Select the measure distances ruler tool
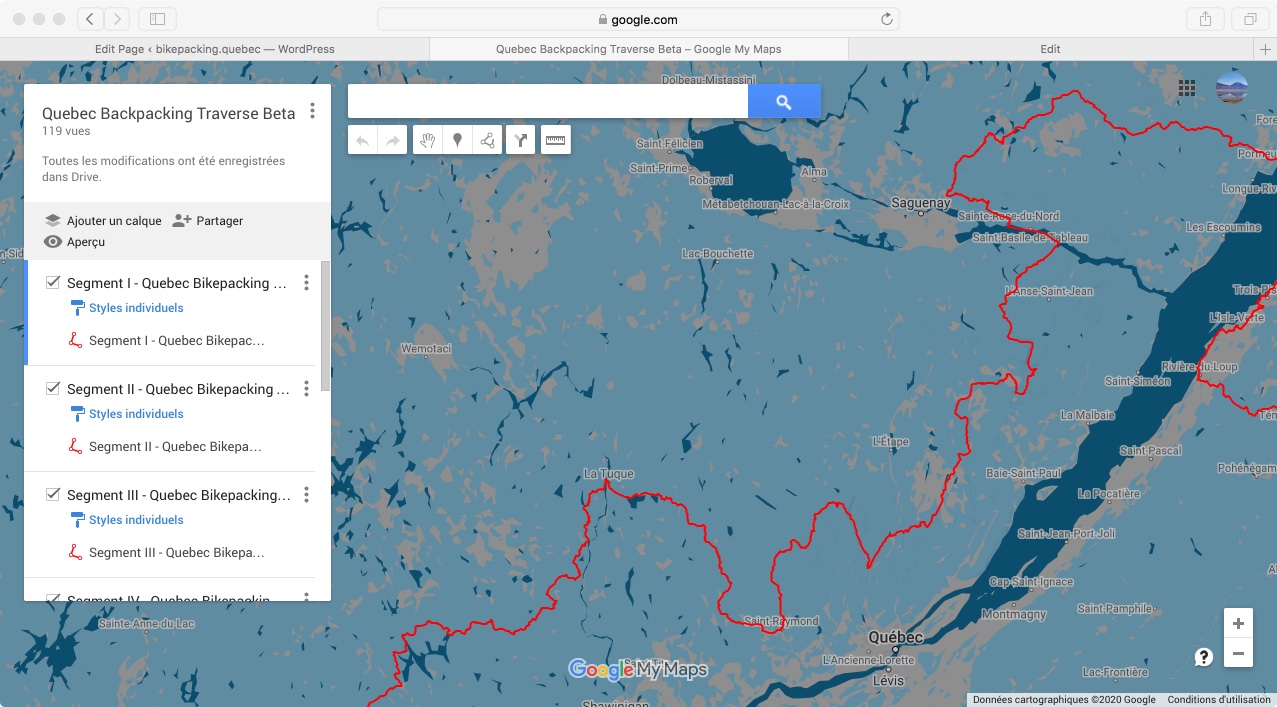This screenshot has height=707, width=1277. (556, 141)
